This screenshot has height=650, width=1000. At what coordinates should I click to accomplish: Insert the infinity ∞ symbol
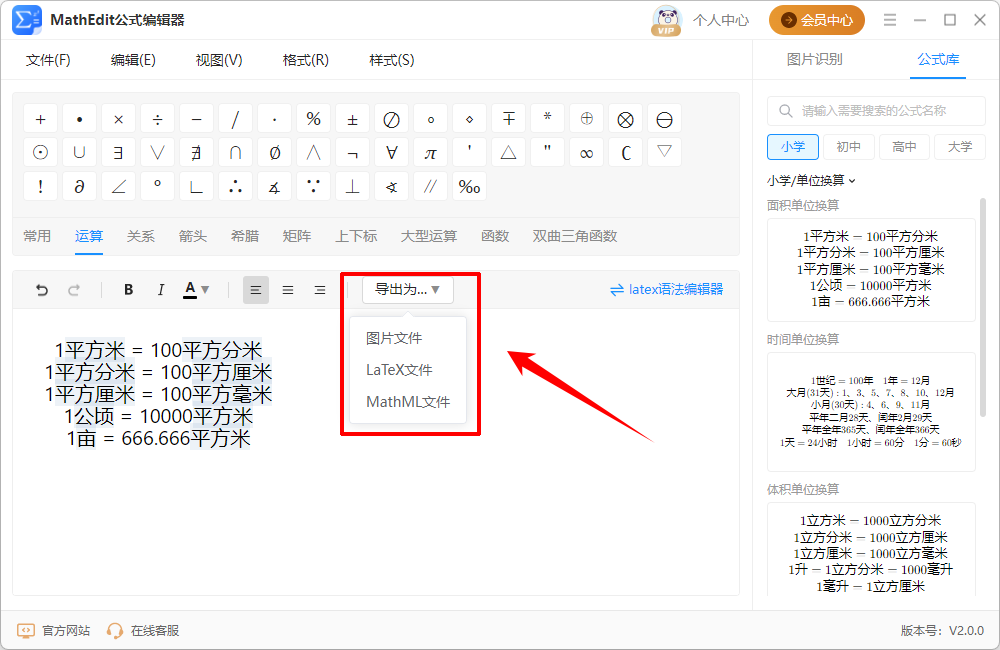click(587, 152)
